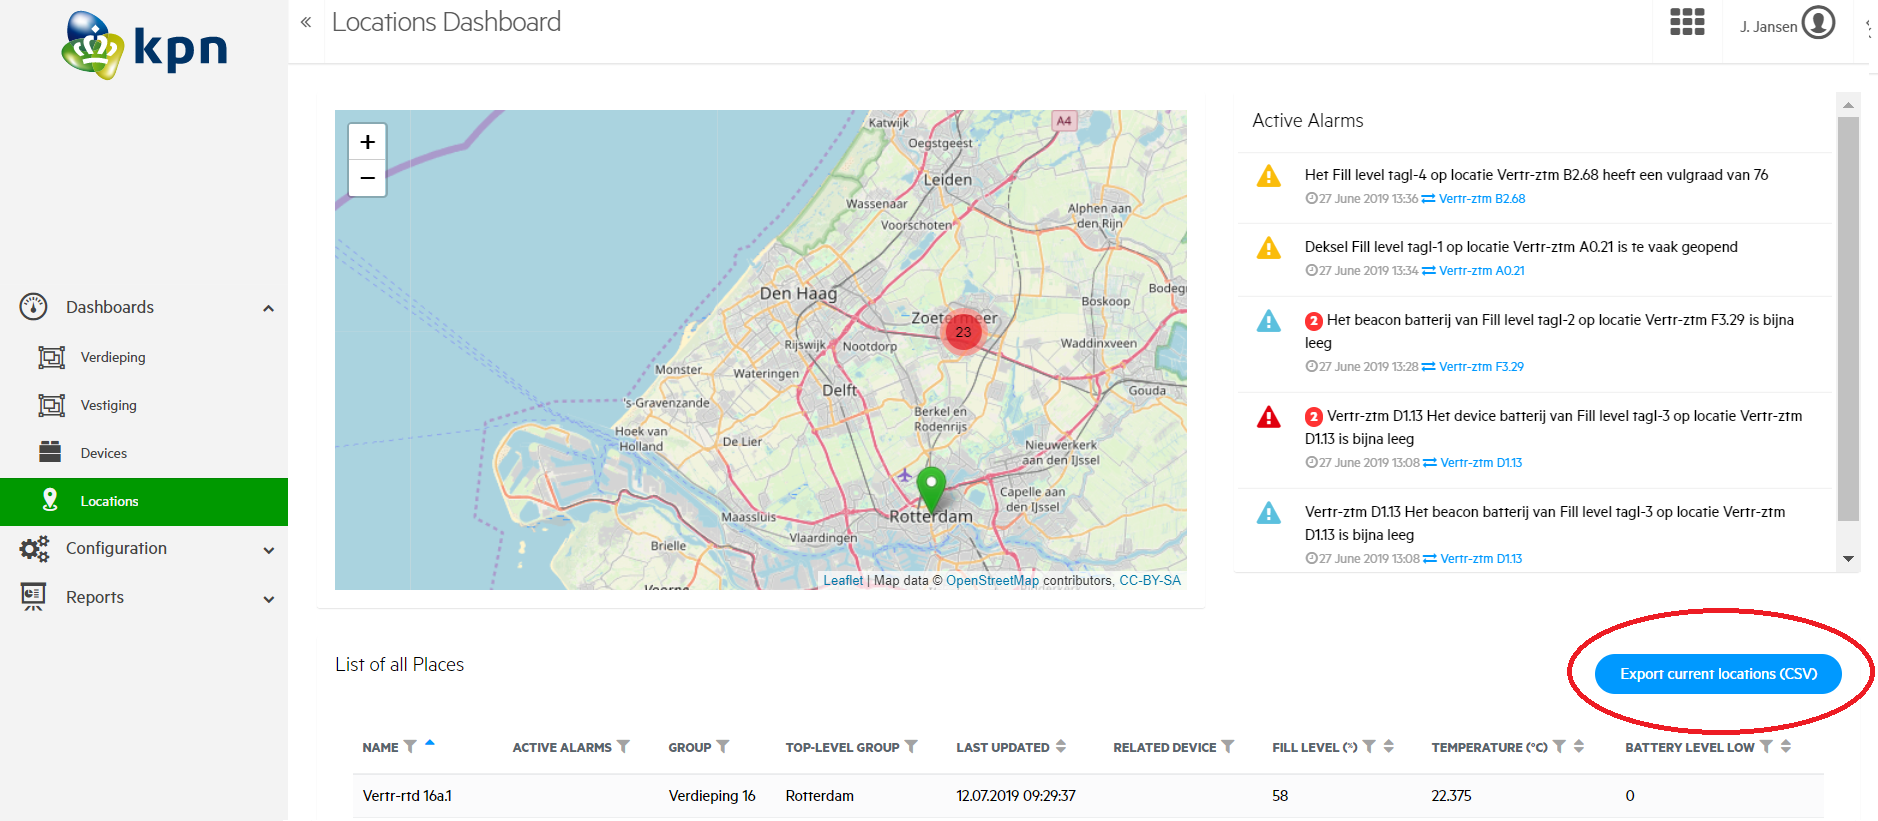Screen dimensions: 1878x821
Task: Collapse the Dashboards menu chevron
Action: 268,308
